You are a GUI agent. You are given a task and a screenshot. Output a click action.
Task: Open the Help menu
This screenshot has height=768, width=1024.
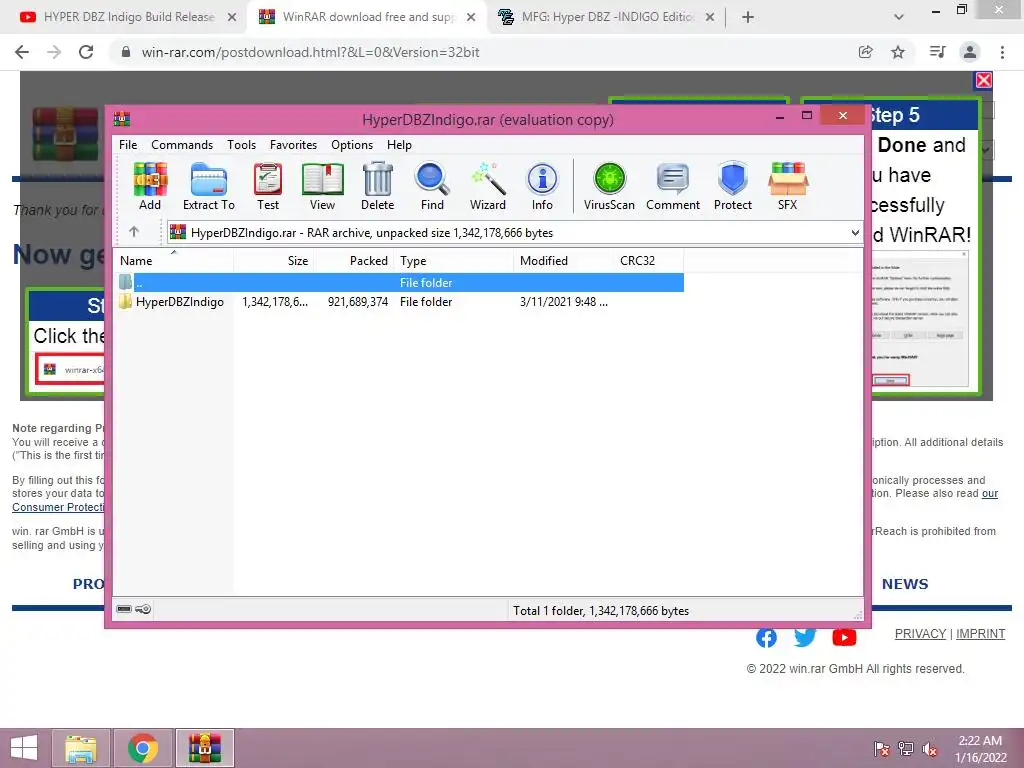(399, 145)
